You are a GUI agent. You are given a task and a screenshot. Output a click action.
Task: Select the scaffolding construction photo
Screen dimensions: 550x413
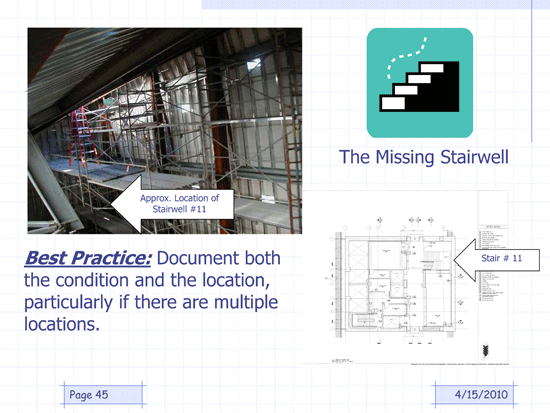tap(165, 131)
